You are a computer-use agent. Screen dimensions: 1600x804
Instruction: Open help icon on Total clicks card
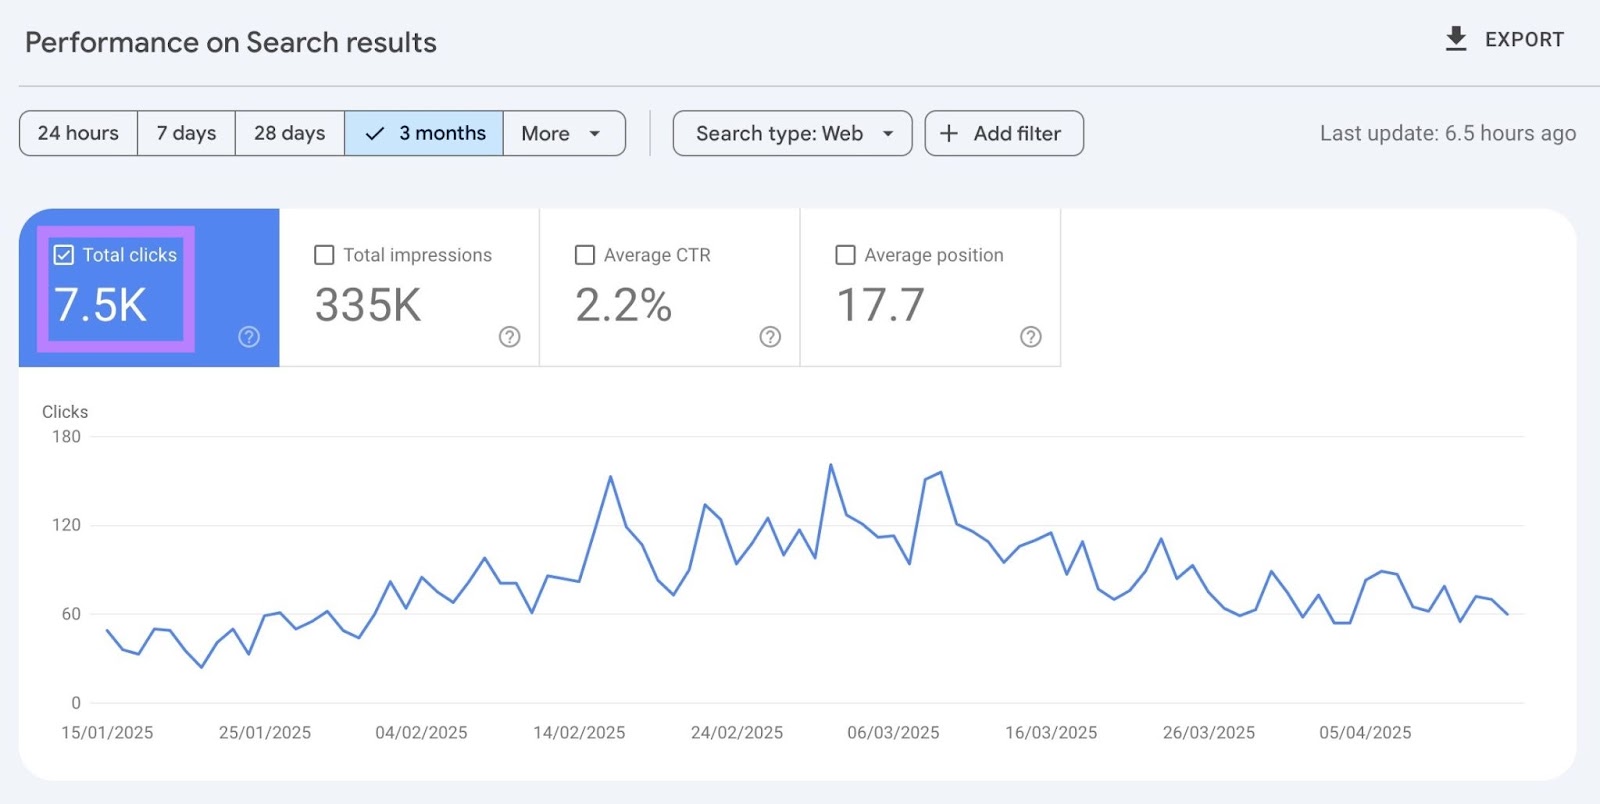[249, 337]
